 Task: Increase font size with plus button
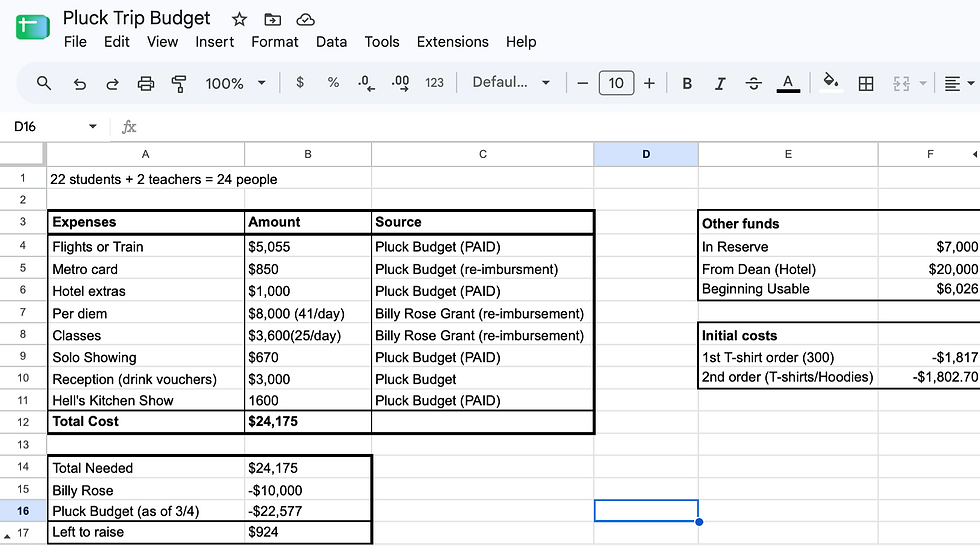pos(649,83)
